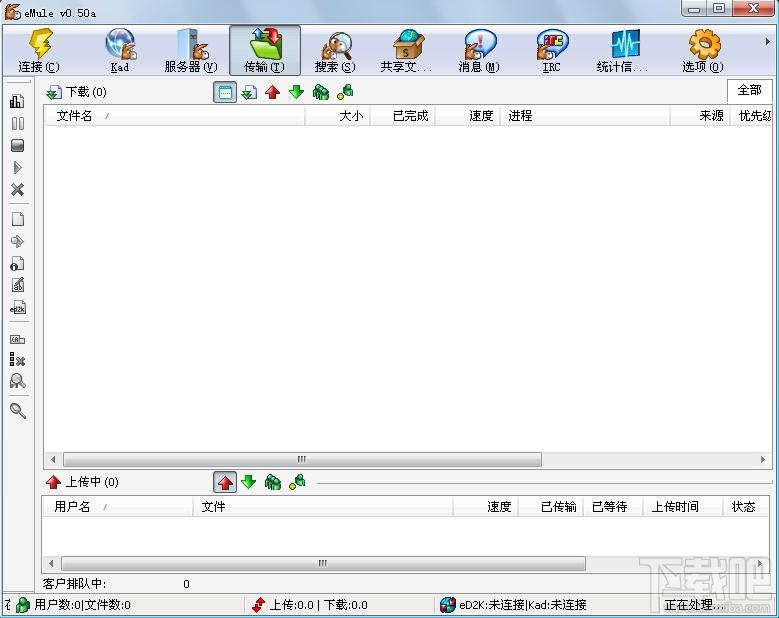Click the sidebar edit comments icon
Viewport: 779px width, 618px height.
(x=18, y=285)
